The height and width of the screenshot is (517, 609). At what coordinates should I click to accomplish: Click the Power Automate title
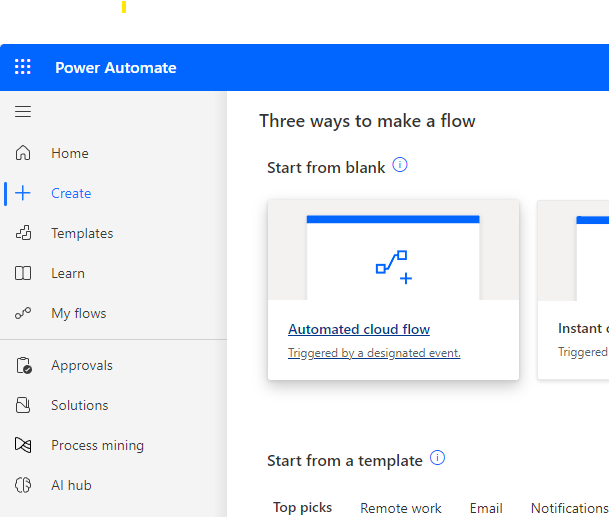(x=116, y=68)
